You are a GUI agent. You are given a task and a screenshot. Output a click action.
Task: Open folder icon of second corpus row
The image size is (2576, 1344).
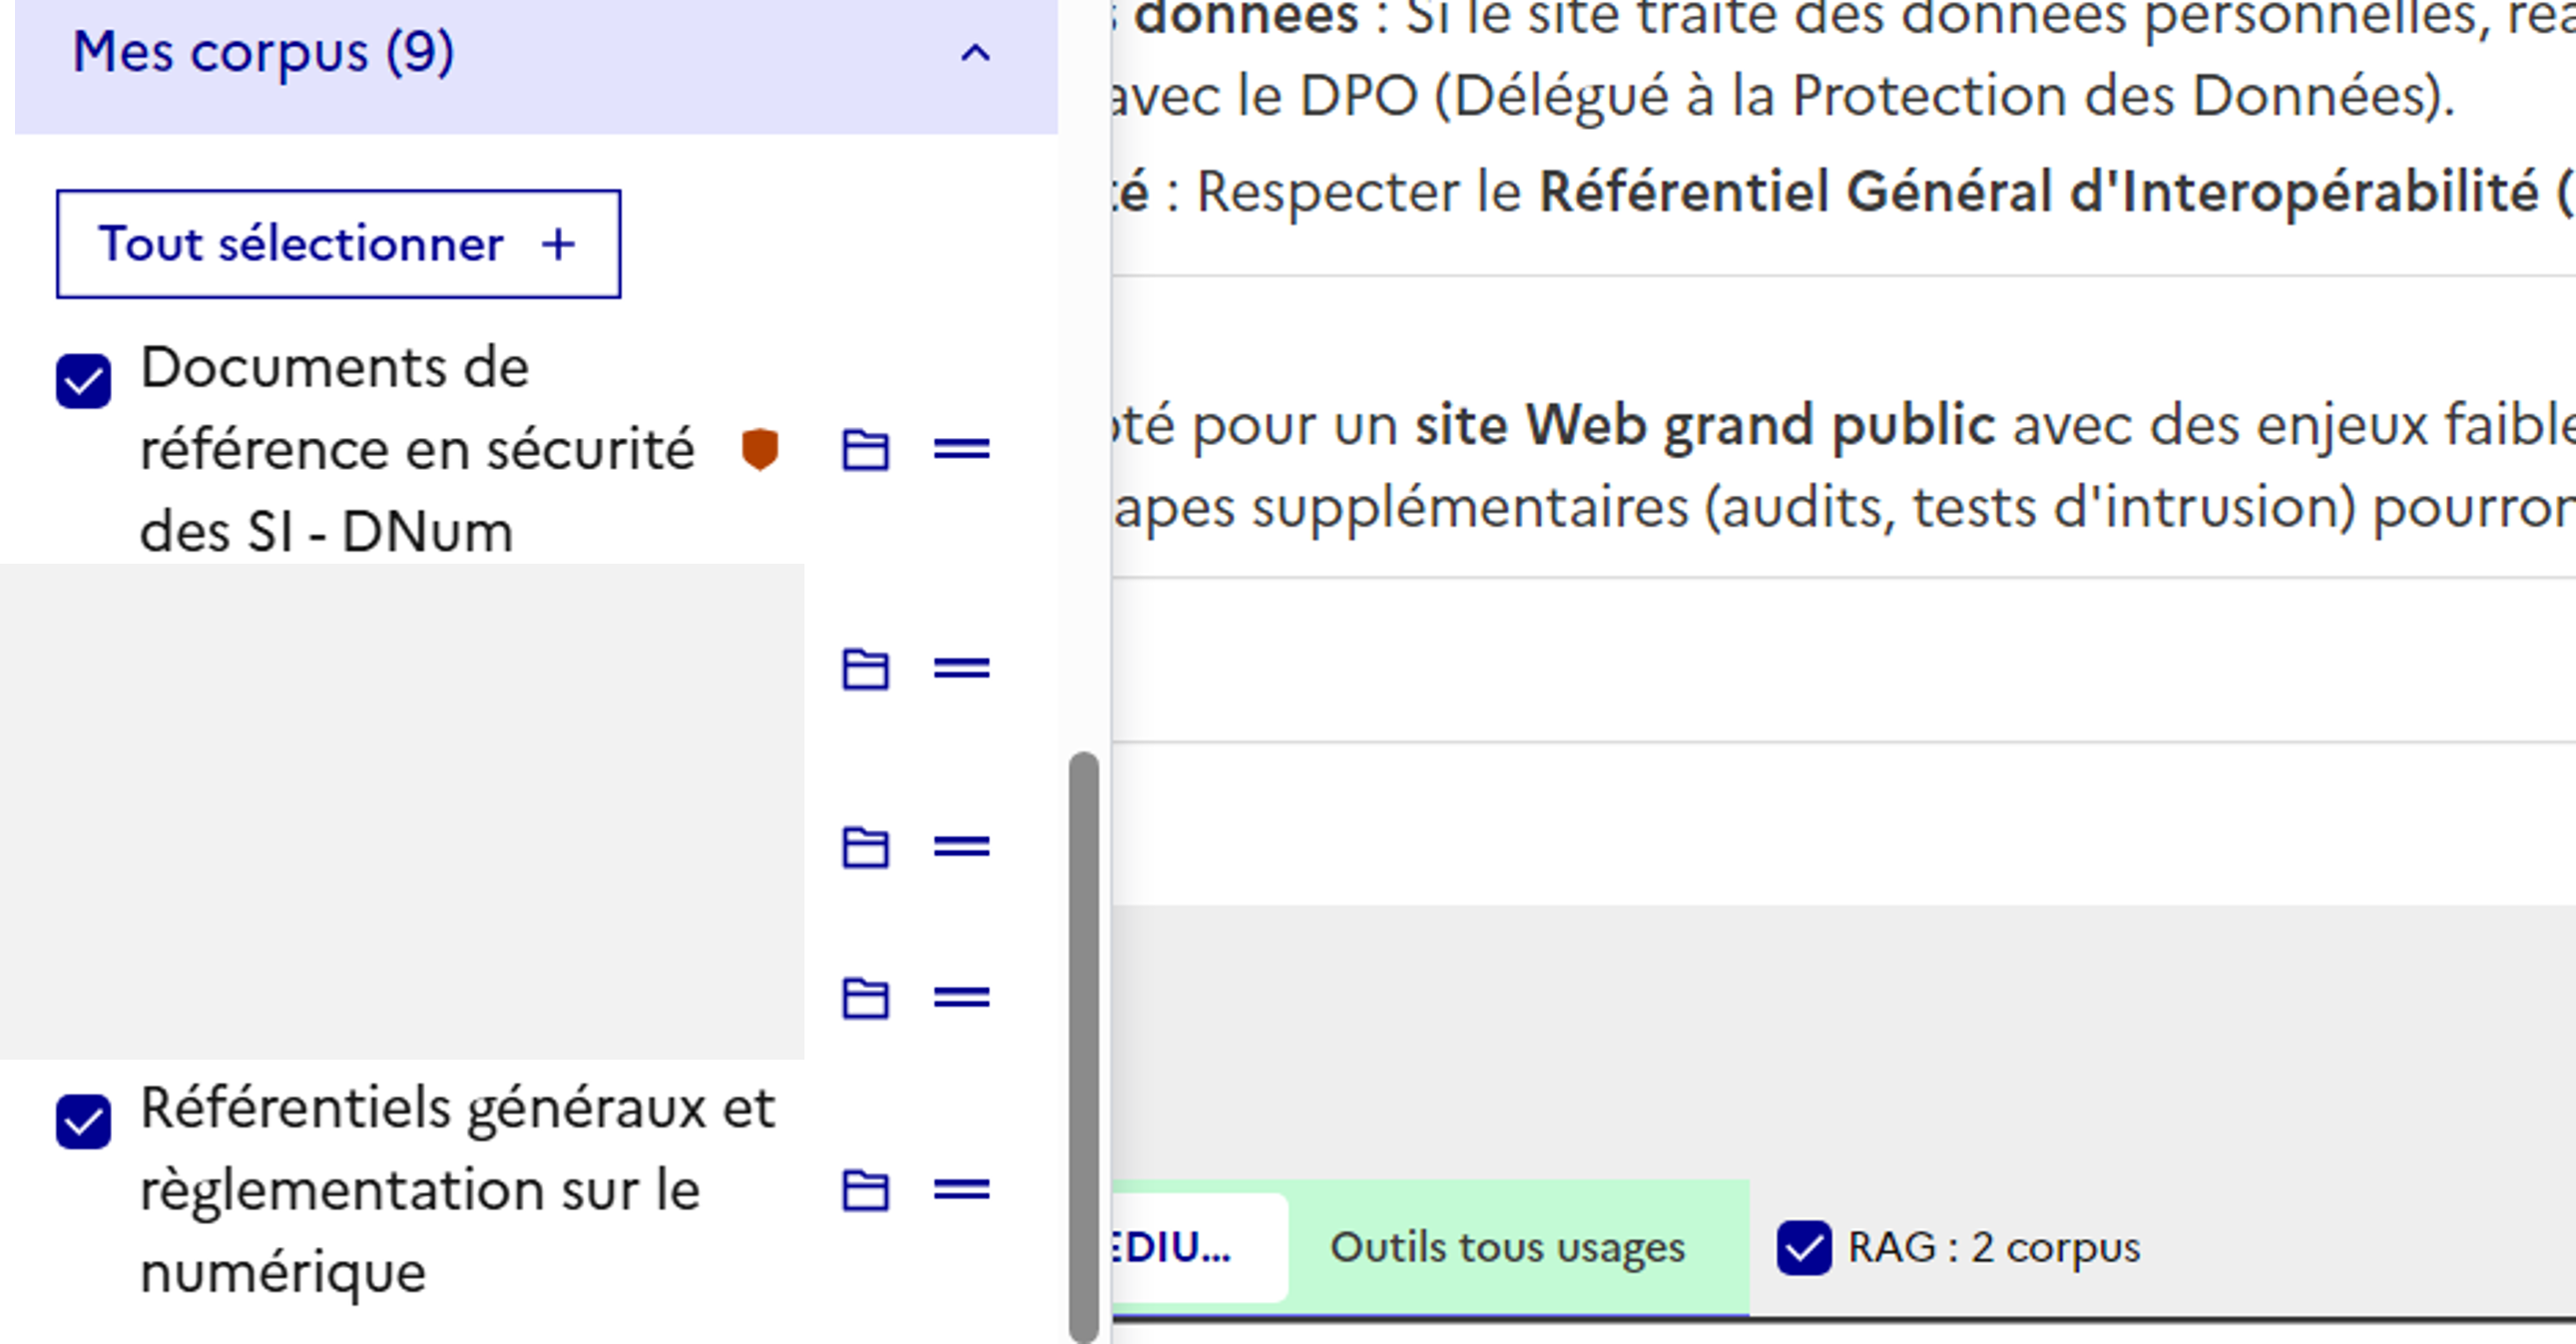click(x=865, y=669)
